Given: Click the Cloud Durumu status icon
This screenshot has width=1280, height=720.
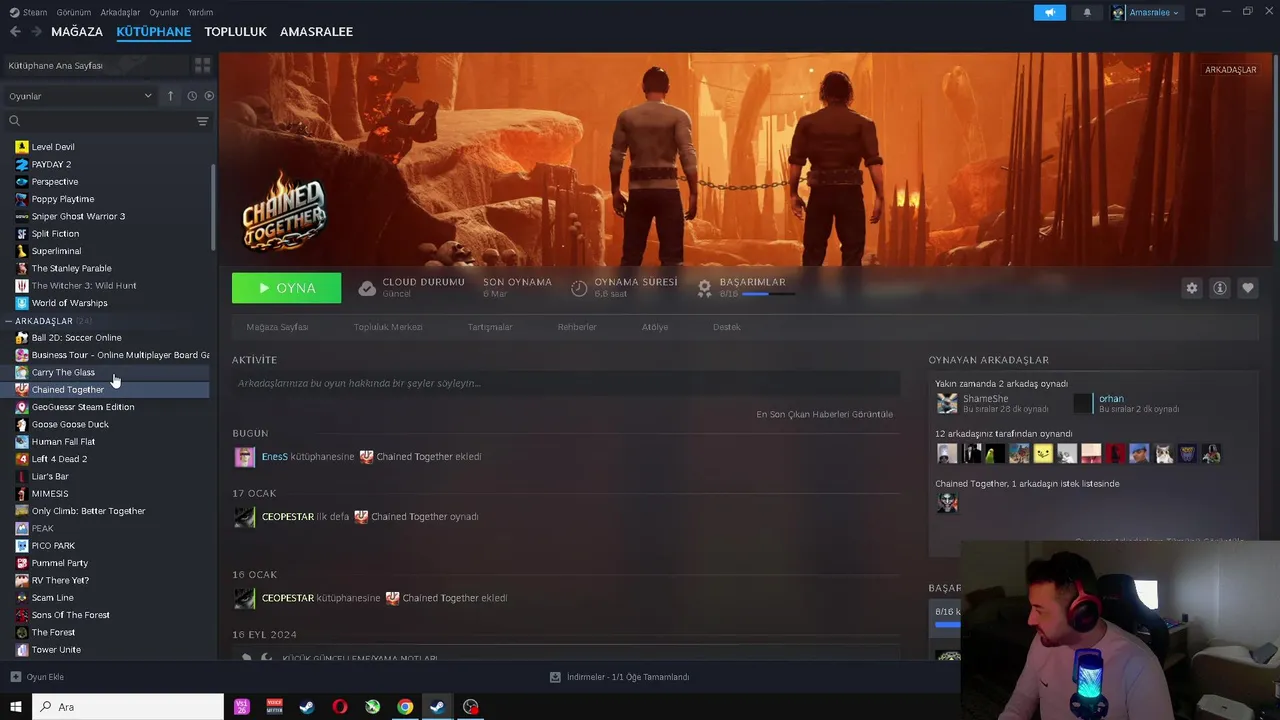Looking at the screenshot, I should [367, 288].
